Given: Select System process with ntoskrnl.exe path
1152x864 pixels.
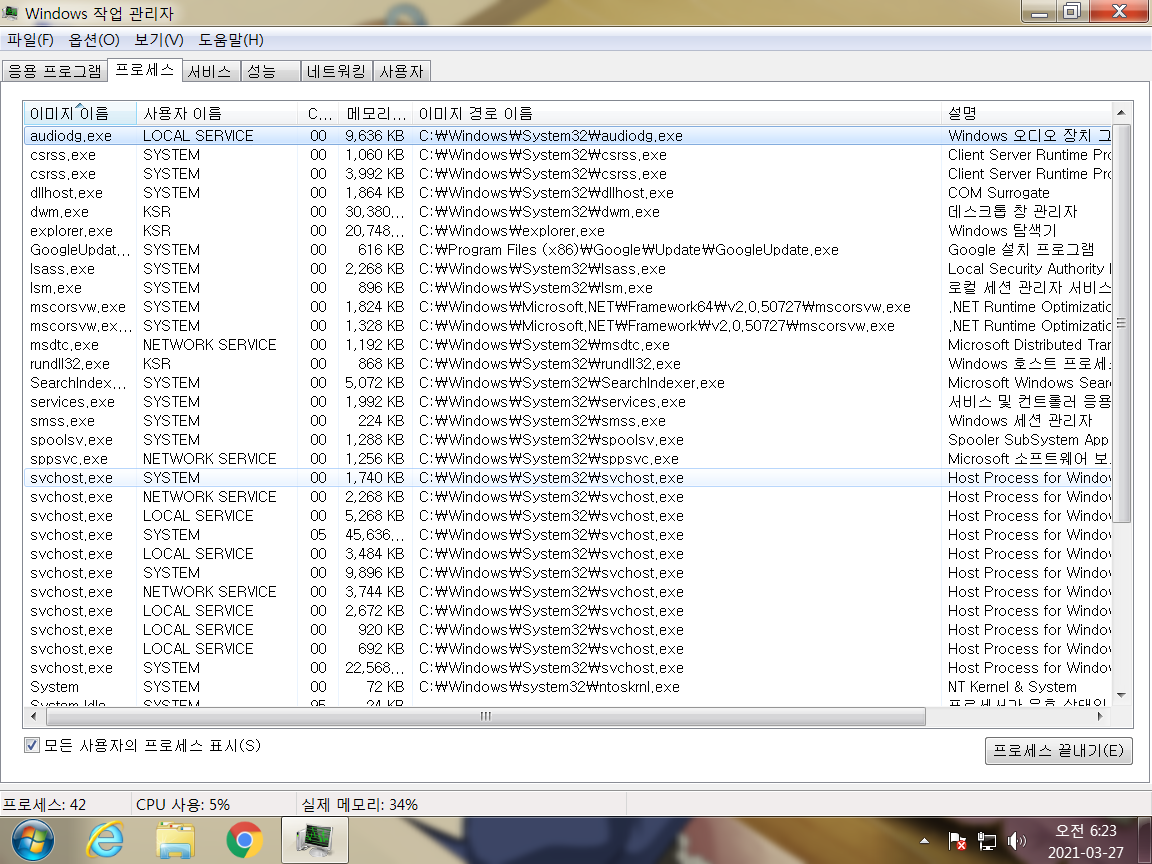Looking at the screenshot, I should [568, 687].
